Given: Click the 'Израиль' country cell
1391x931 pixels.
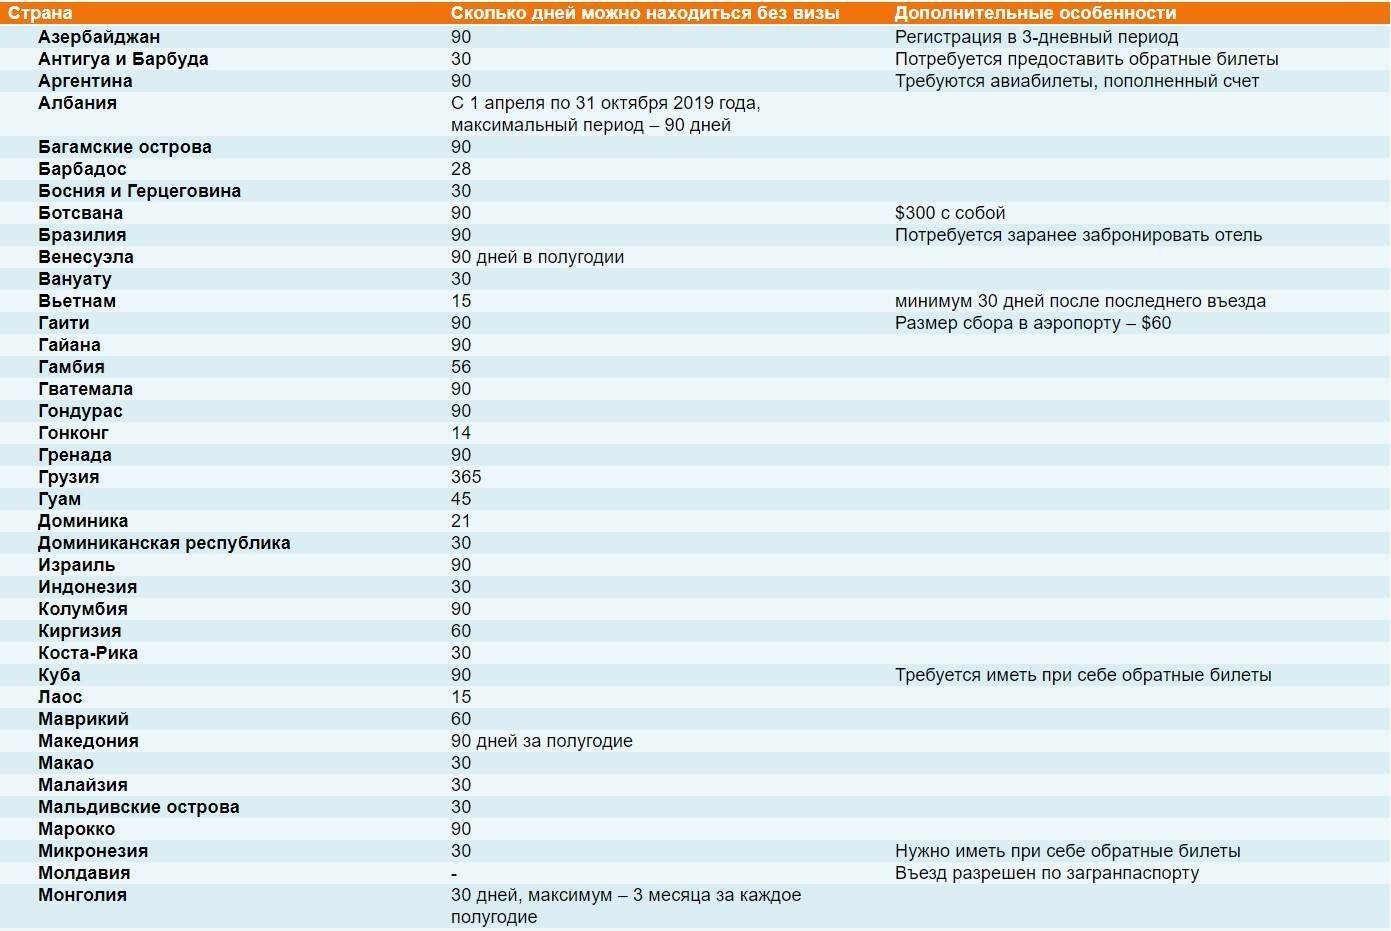Looking at the screenshot, I should point(77,565).
